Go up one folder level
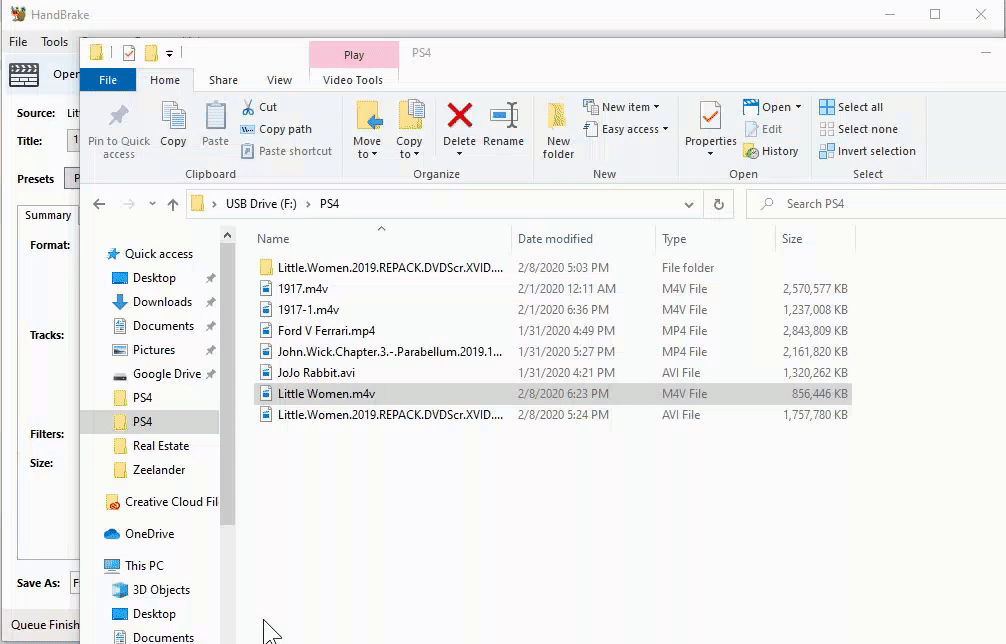The width and height of the screenshot is (1006, 644). (x=173, y=204)
